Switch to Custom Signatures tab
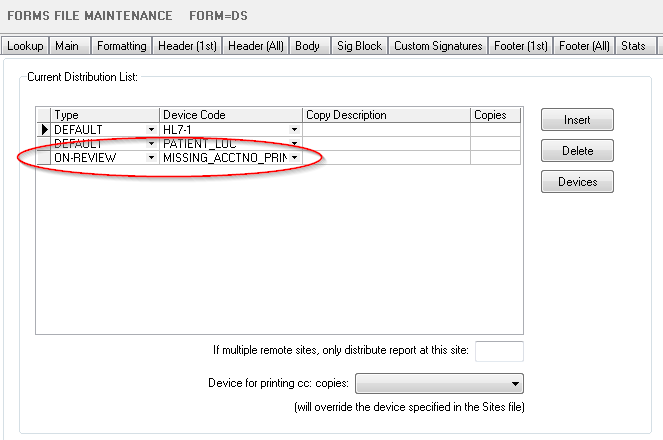The height and width of the screenshot is (440, 663). coord(438,46)
